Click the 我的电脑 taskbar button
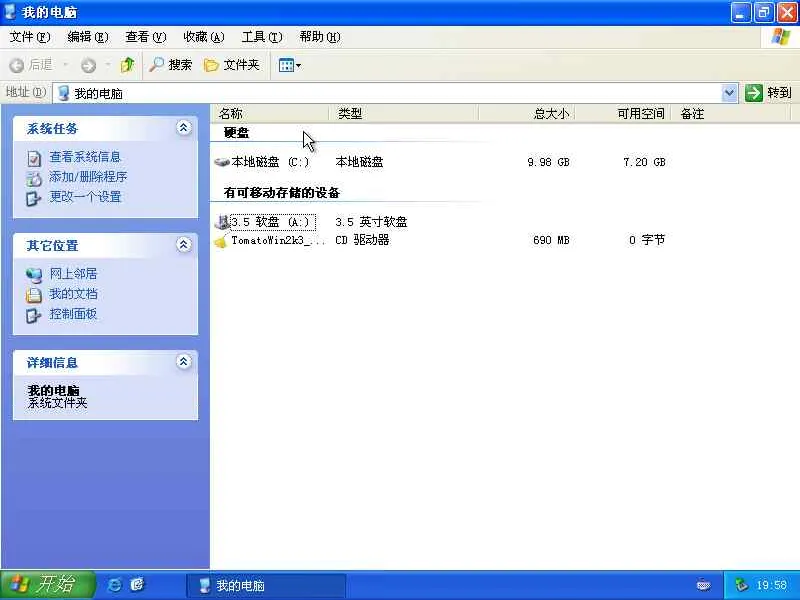The width and height of the screenshot is (800, 600). point(266,585)
